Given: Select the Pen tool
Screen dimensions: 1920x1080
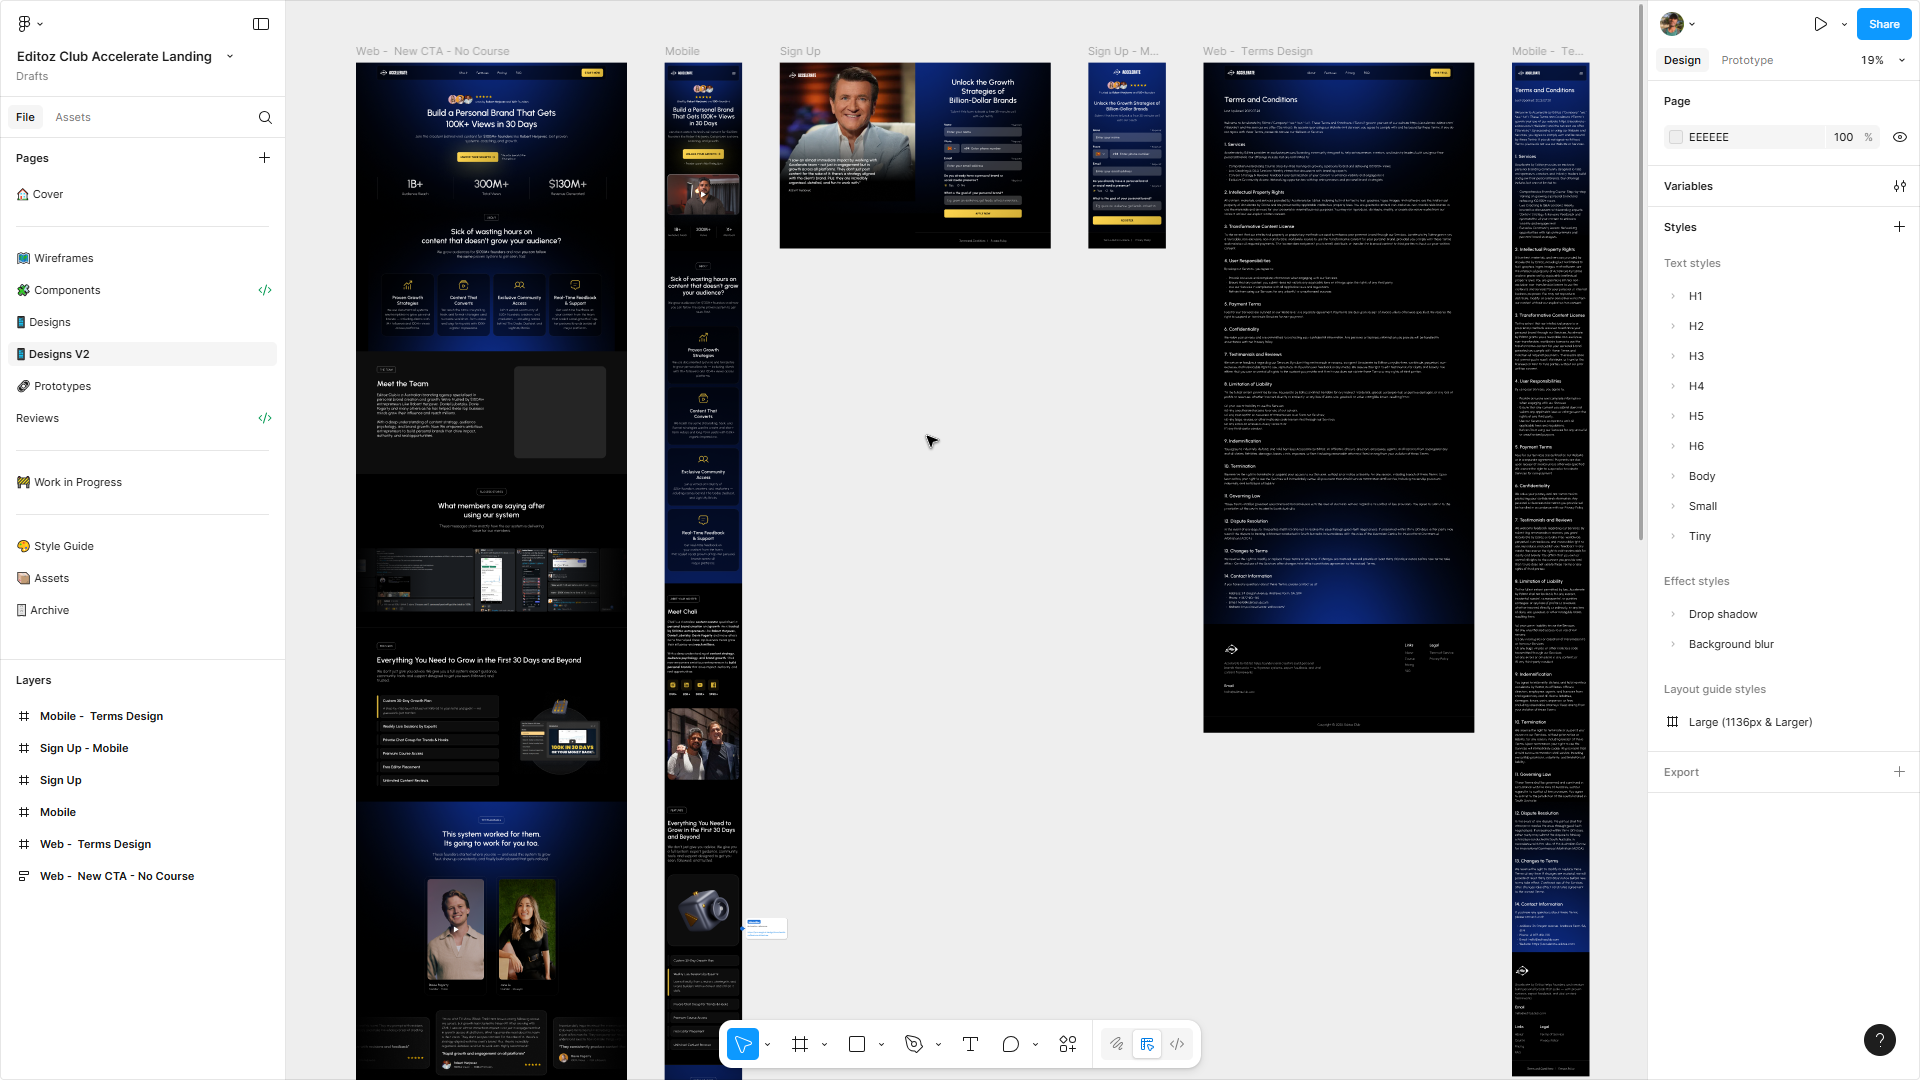Looking at the screenshot, I should pos(914,1044).
